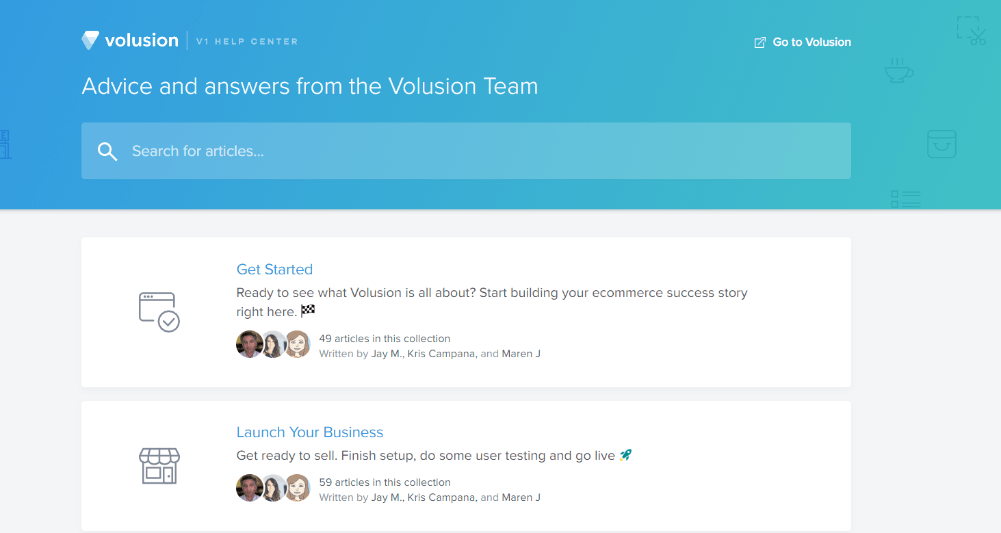This screenshot has width=1001, height=533.
Task: Open the Launch Your Business collection title
Action: click(x=310, y=432)
